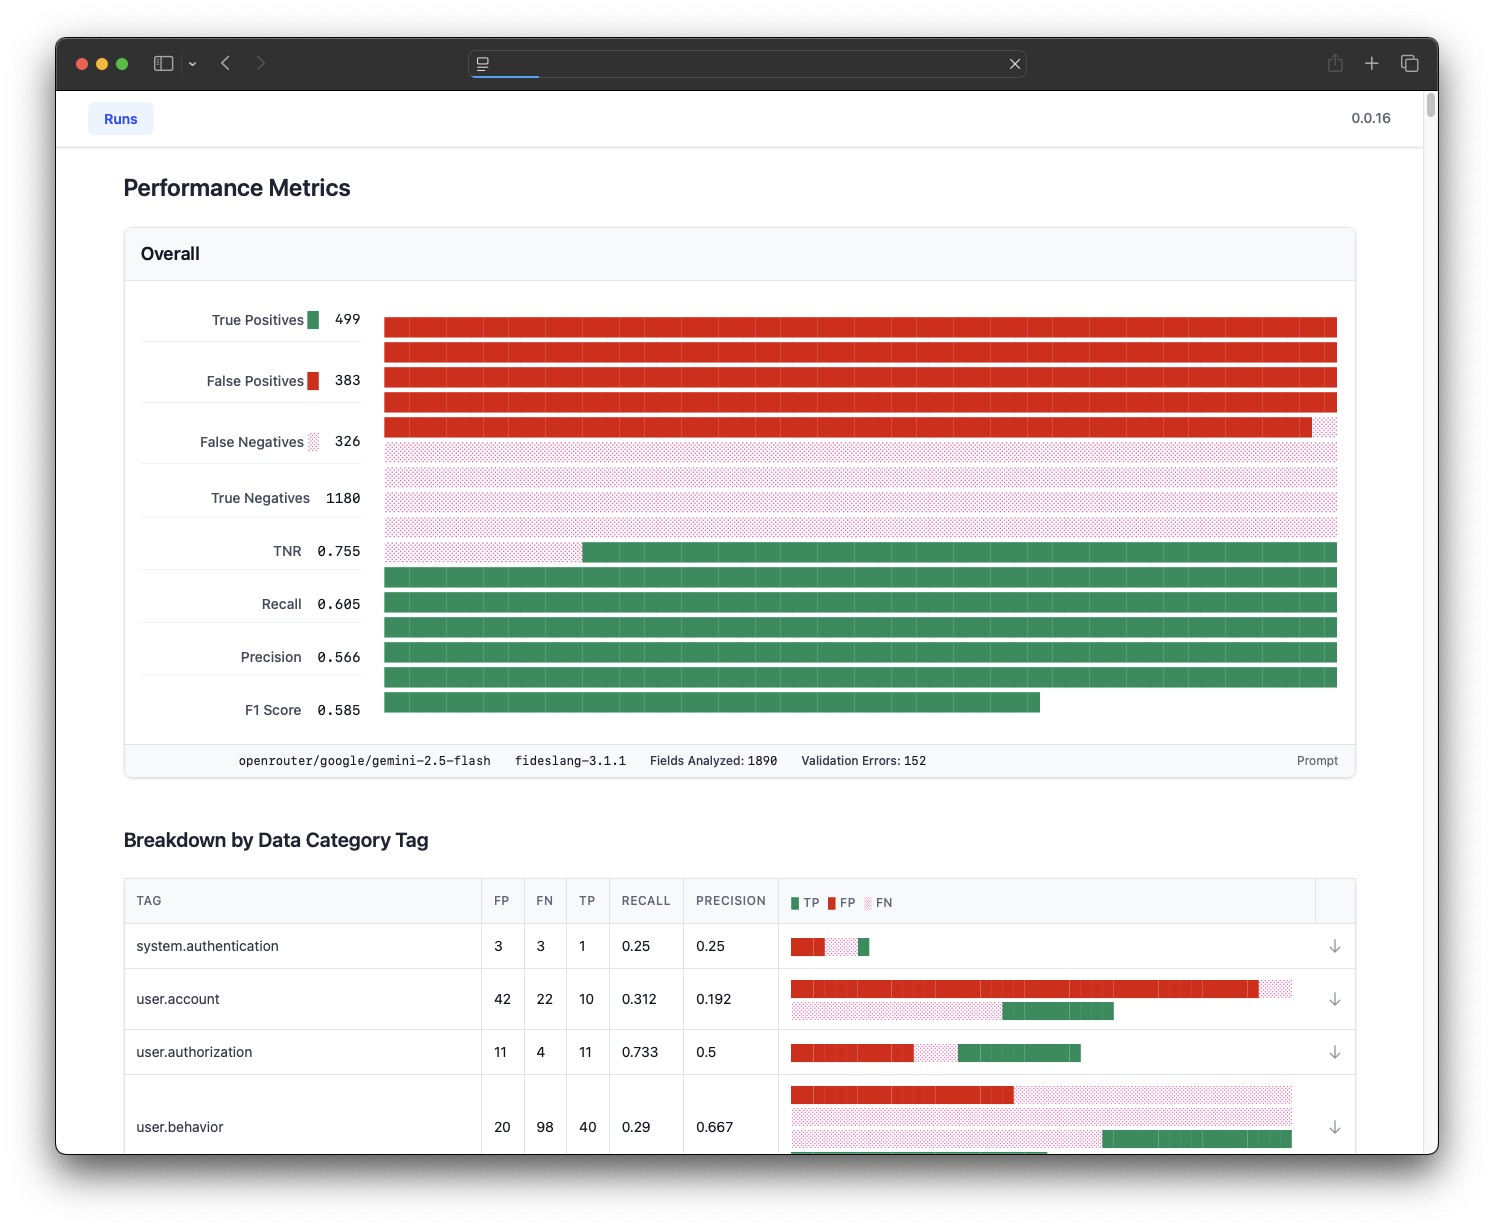The image size is (1494, 1228).
Task: Click the green True Positives swatch
Action: pos(313,320)
